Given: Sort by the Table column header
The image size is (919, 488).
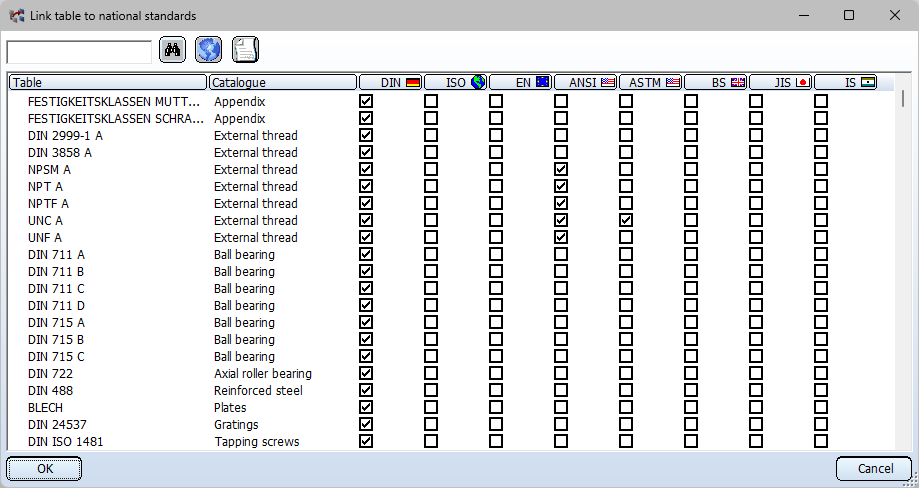Looking at the screenshot, I should (108, 83).
